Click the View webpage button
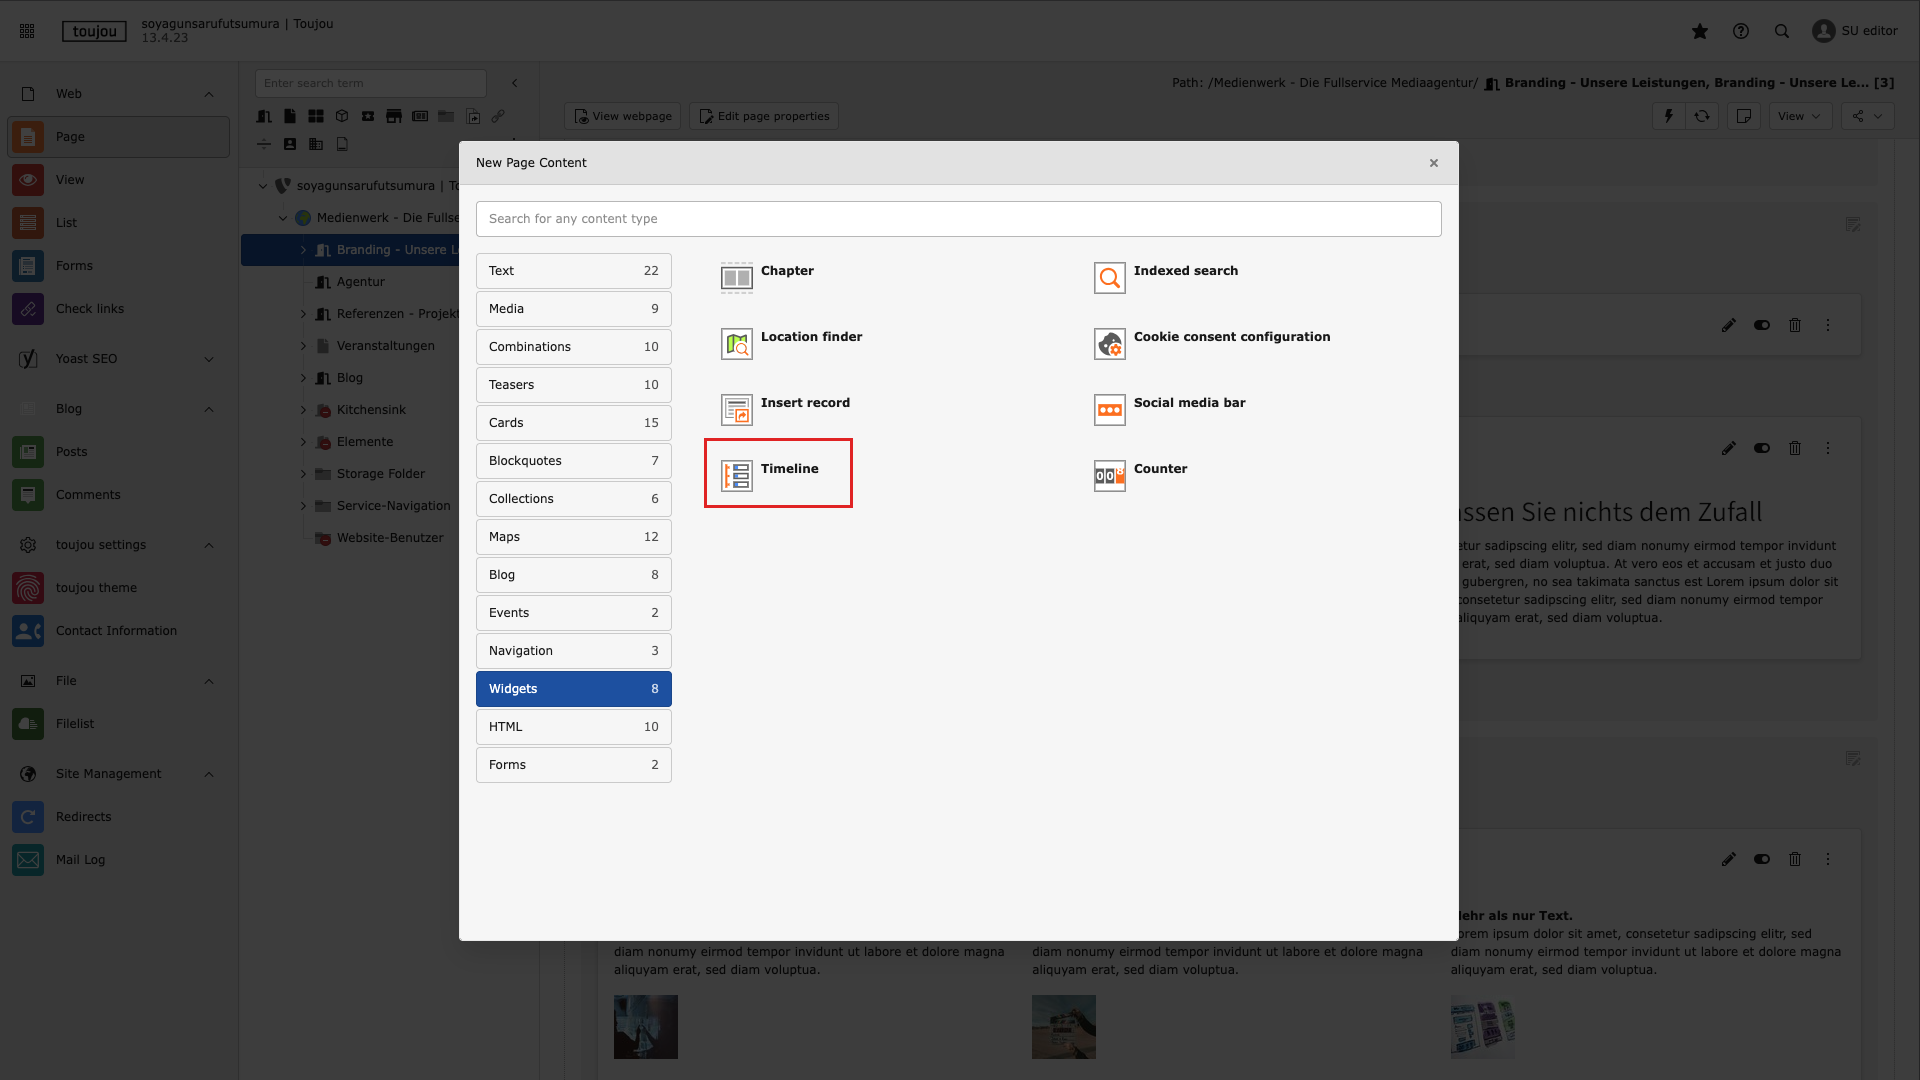The height and width of the screenshot is (1080, 1920). (x=622, y=116)
